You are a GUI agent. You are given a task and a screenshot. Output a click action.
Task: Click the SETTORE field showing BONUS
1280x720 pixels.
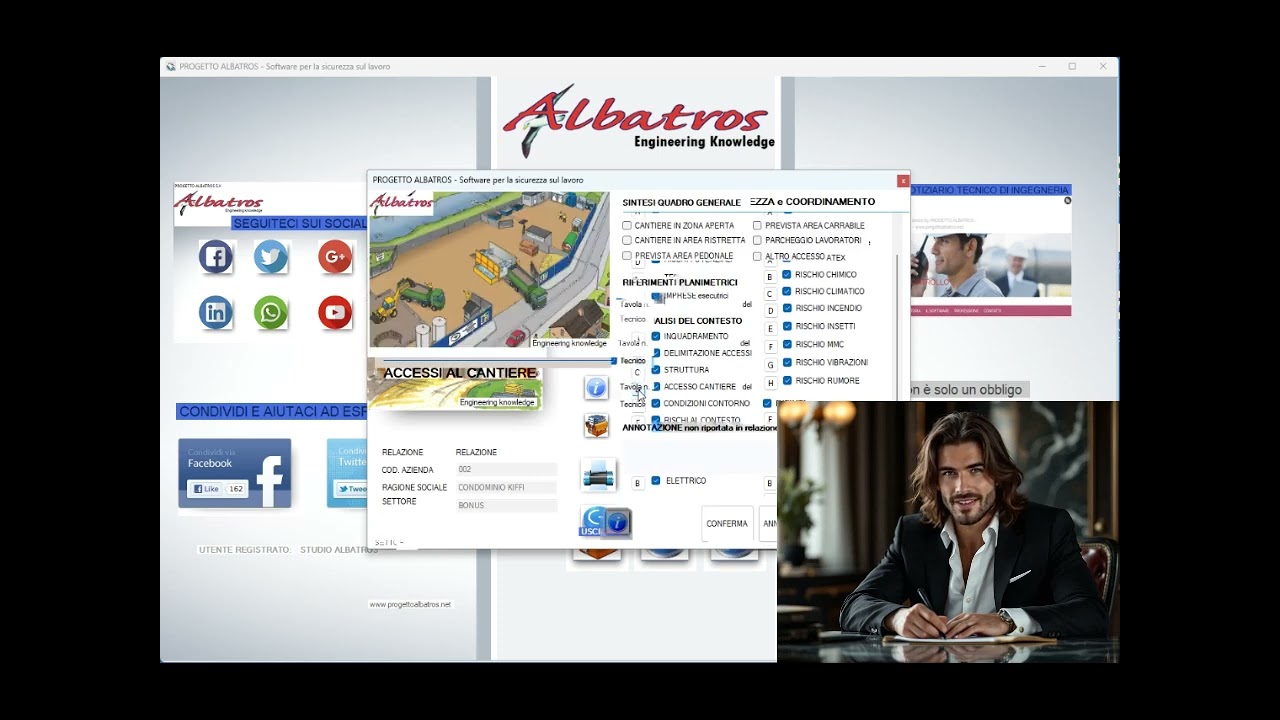506,505
